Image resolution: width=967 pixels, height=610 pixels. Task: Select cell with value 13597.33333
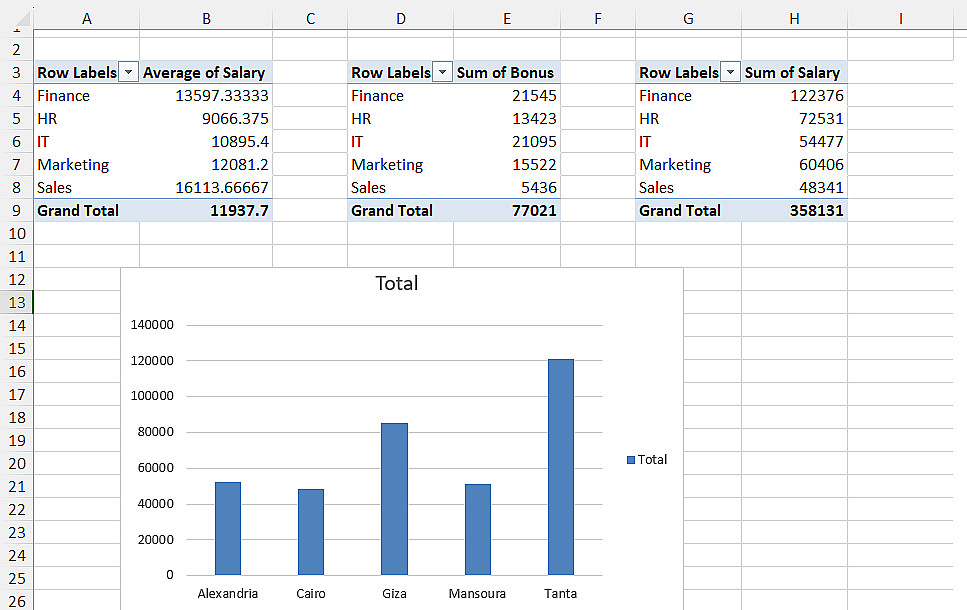(x=206, y=96)
